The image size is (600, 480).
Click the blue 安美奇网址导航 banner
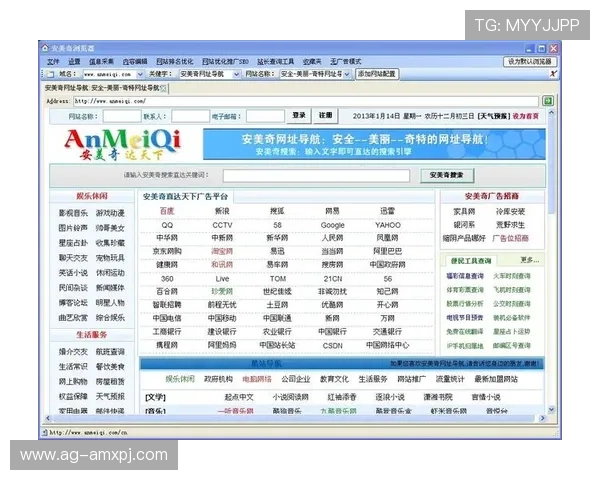tap(374, 144)
